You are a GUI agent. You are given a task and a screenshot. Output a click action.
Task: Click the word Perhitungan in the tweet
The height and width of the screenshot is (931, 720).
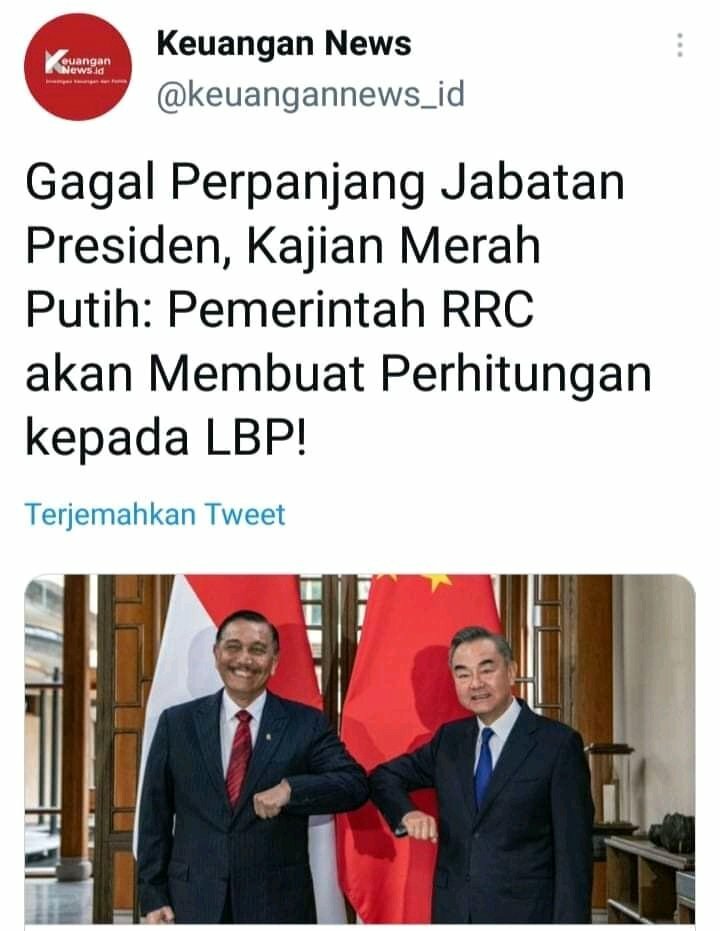[516, 376]
